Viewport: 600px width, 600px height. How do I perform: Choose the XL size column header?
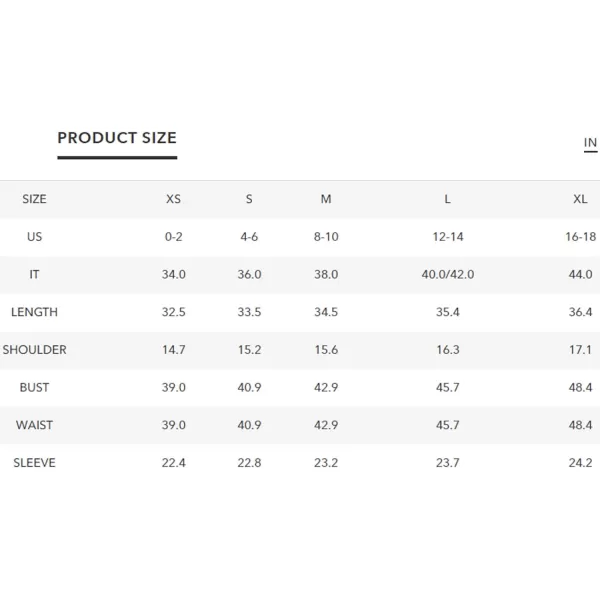[x=580, y=199]
